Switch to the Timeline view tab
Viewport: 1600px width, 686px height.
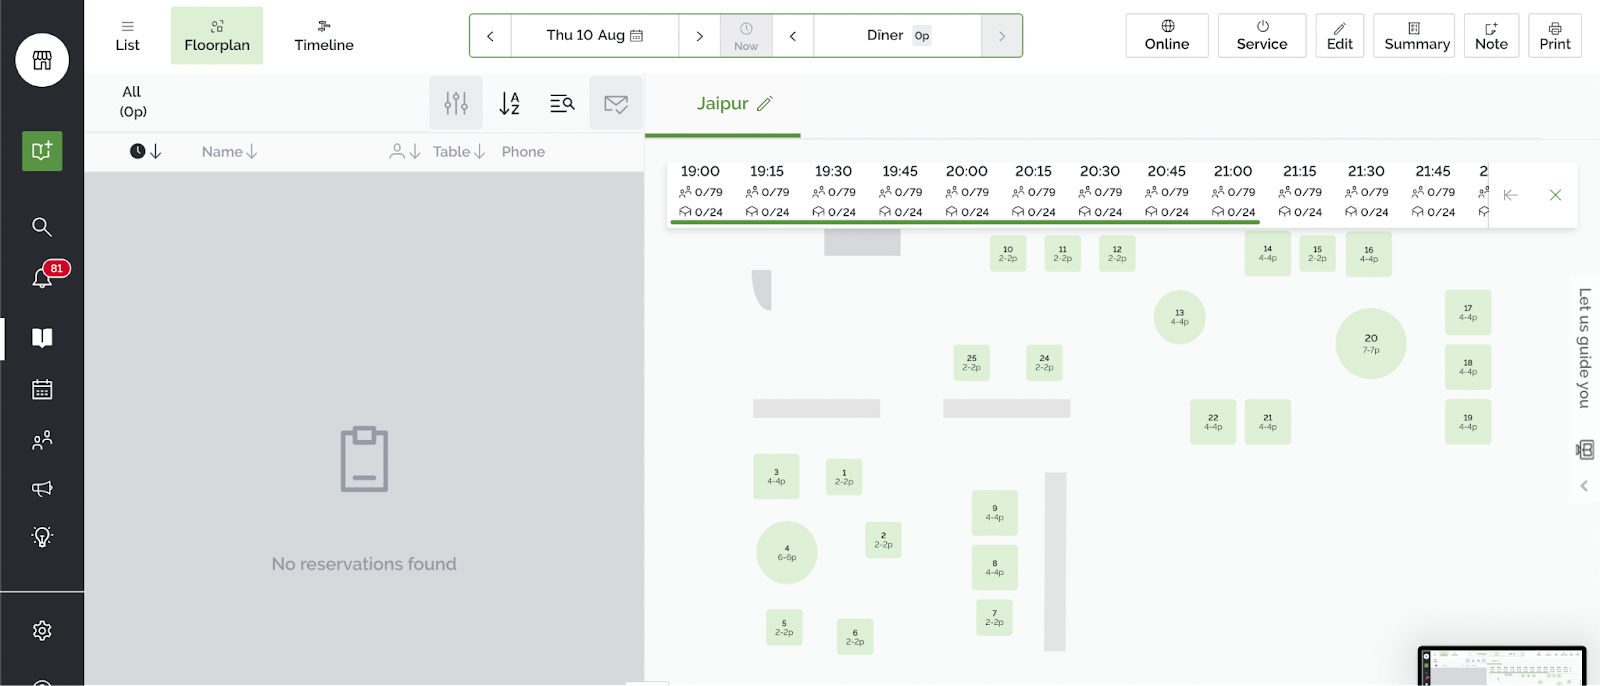click(x=324, y=35)
